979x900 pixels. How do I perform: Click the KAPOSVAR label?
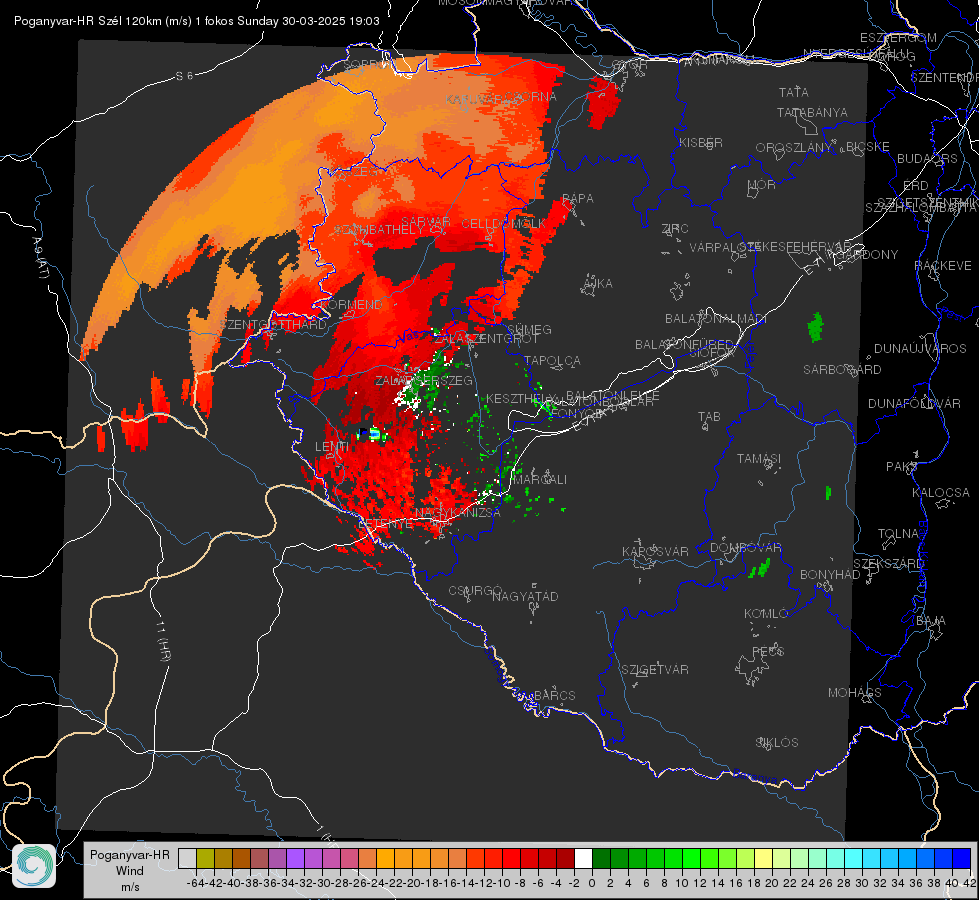[655, 551]
